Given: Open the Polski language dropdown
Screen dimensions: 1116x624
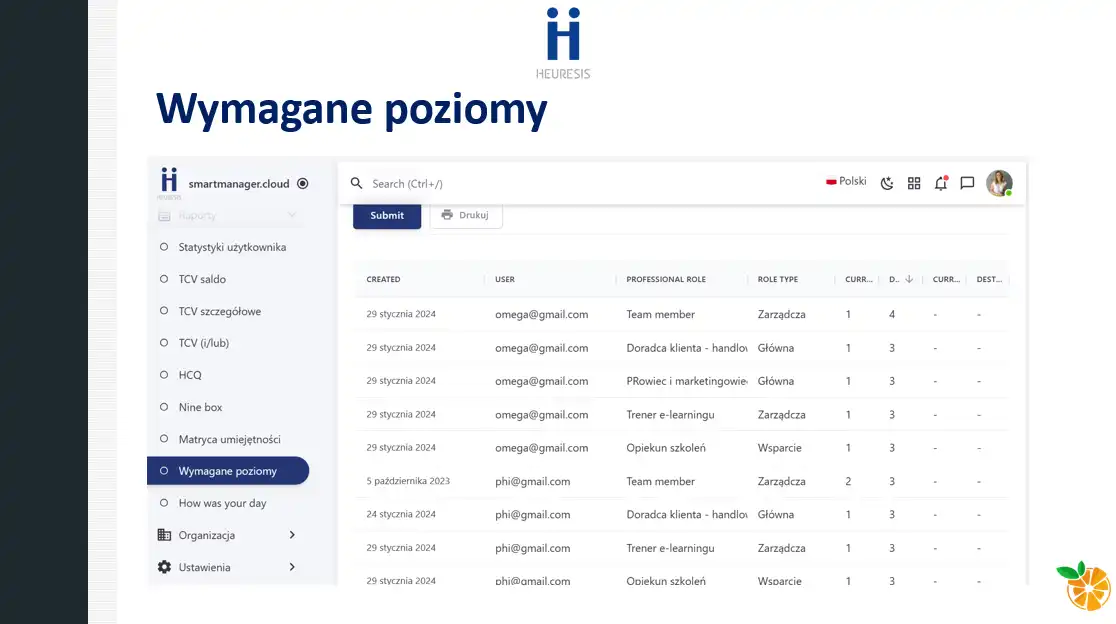Looking at the screenshot, I should pyautogui.click(x=846, y=182).
